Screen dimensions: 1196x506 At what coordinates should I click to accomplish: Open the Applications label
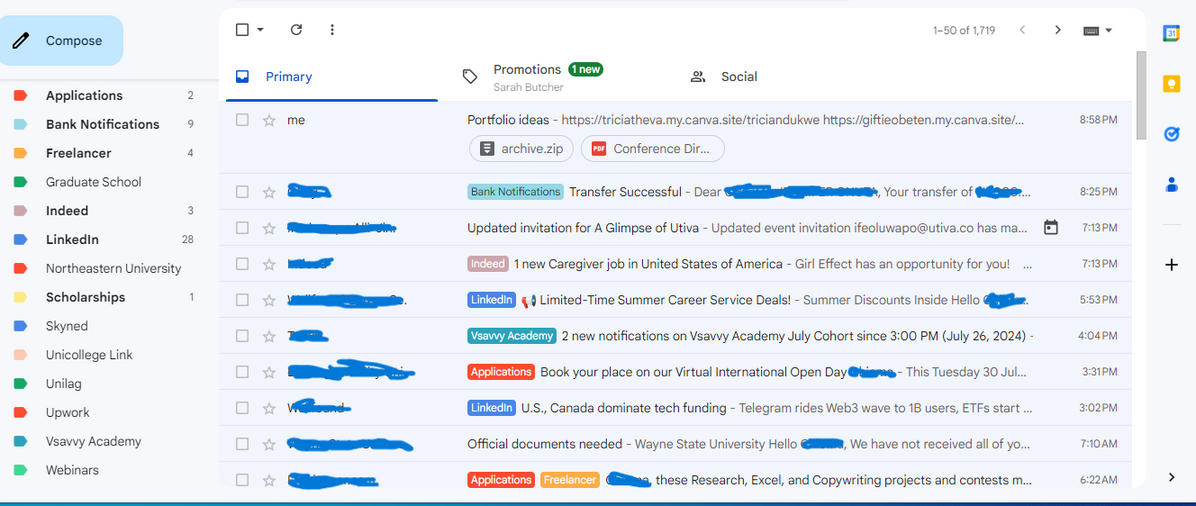[84, 95]
